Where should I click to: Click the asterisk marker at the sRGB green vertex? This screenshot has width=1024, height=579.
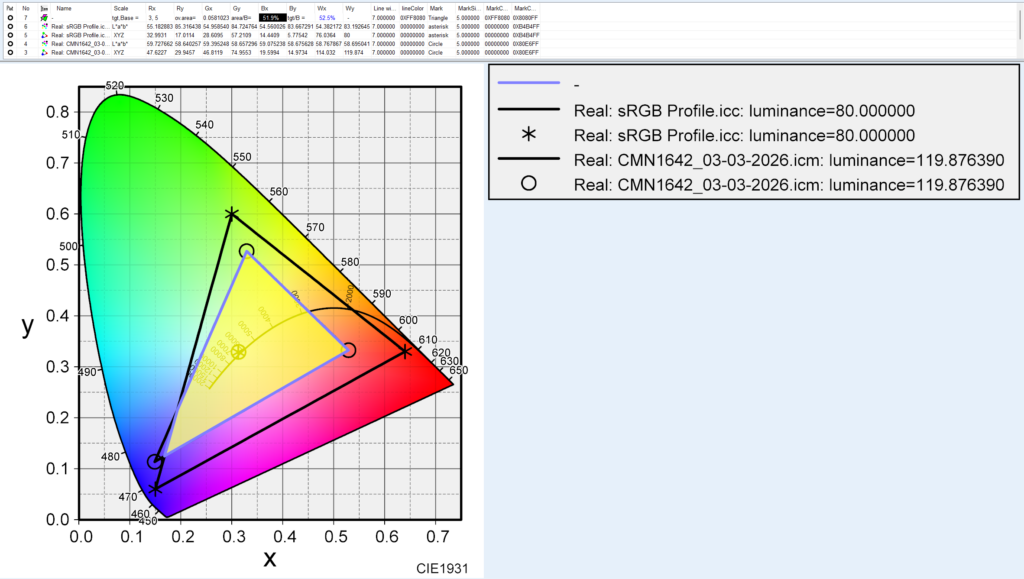click(x=232, y=214)
